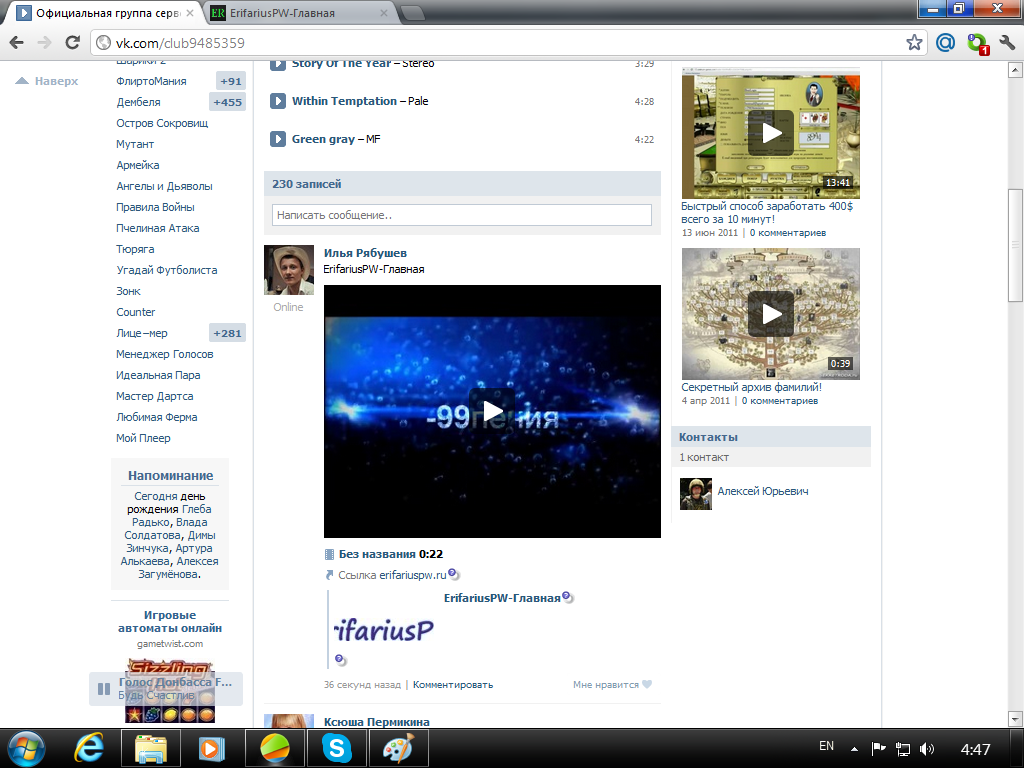Open the Мой Плеер app link
Image resolution: width=1024 pixels, height=768 pixels.
(x=143, y=438)
